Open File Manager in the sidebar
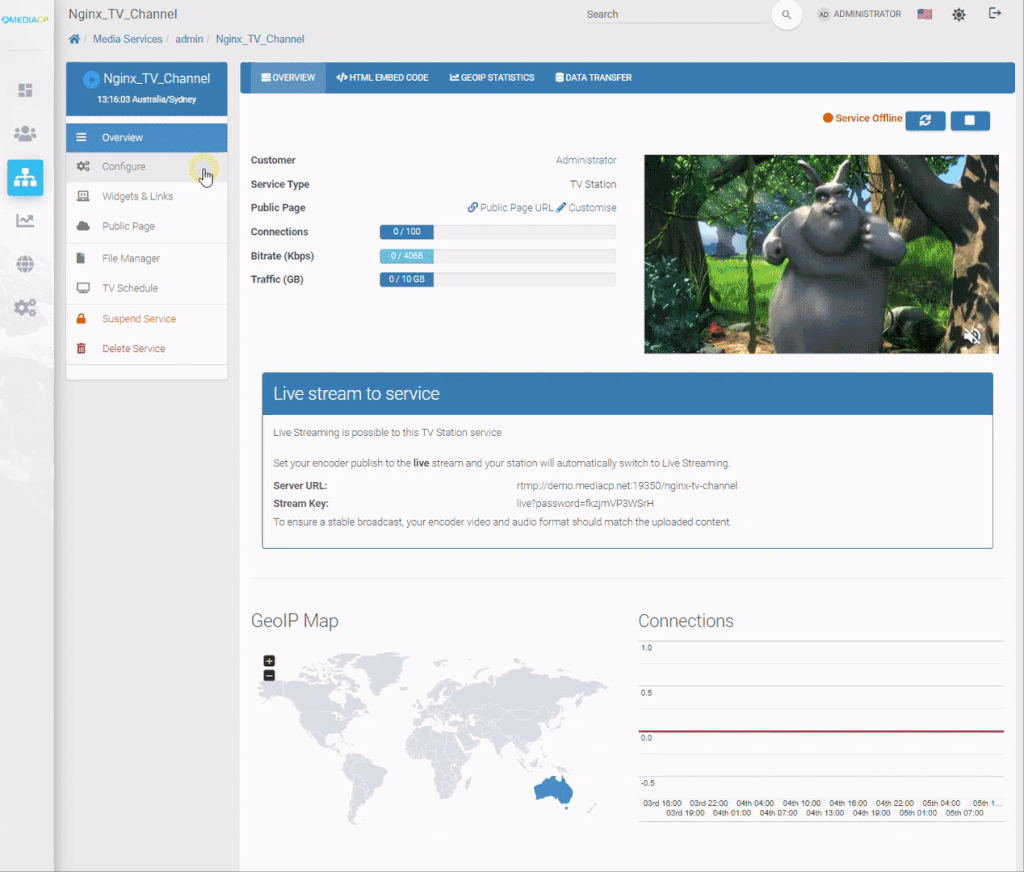This screenshot has width=1024, height=872. pyautogui.click(x=147, y=259)
